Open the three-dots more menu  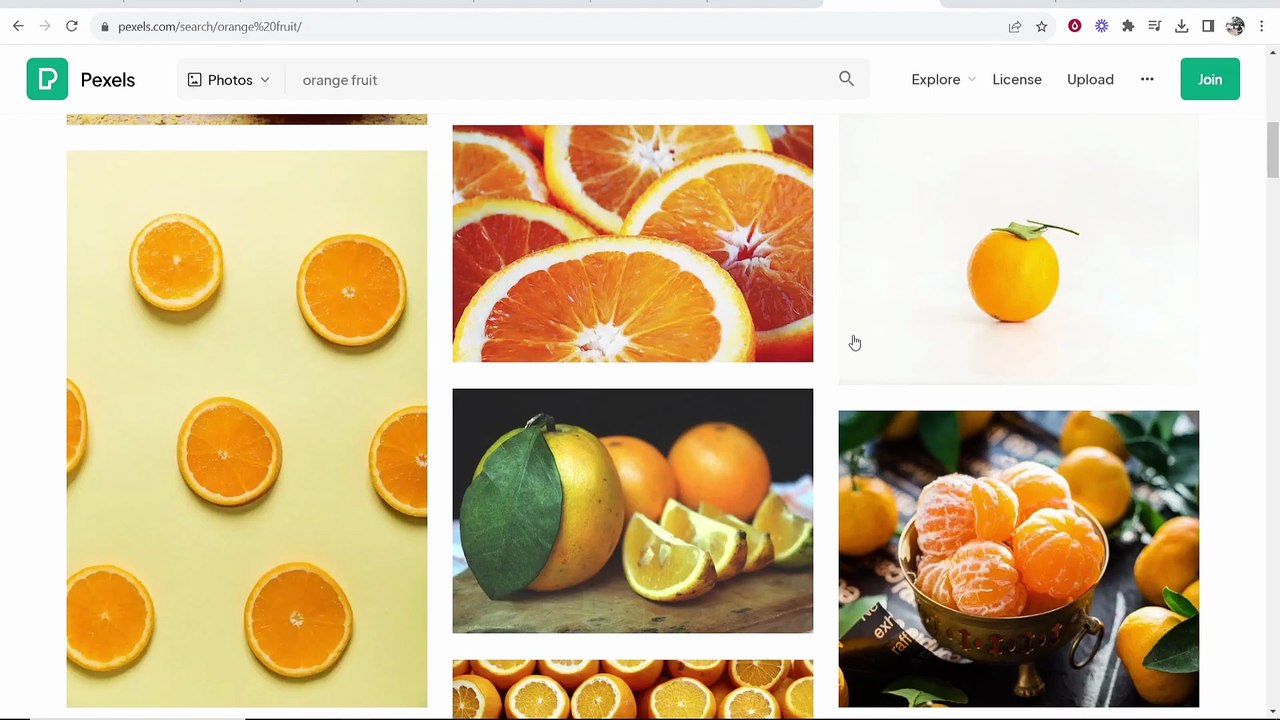pos(1147,79)
